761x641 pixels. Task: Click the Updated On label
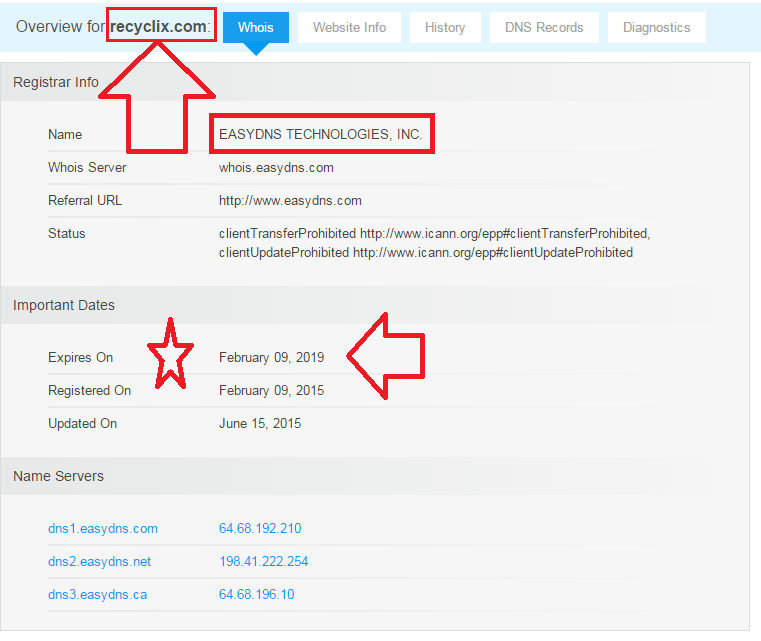coord(83,424)
